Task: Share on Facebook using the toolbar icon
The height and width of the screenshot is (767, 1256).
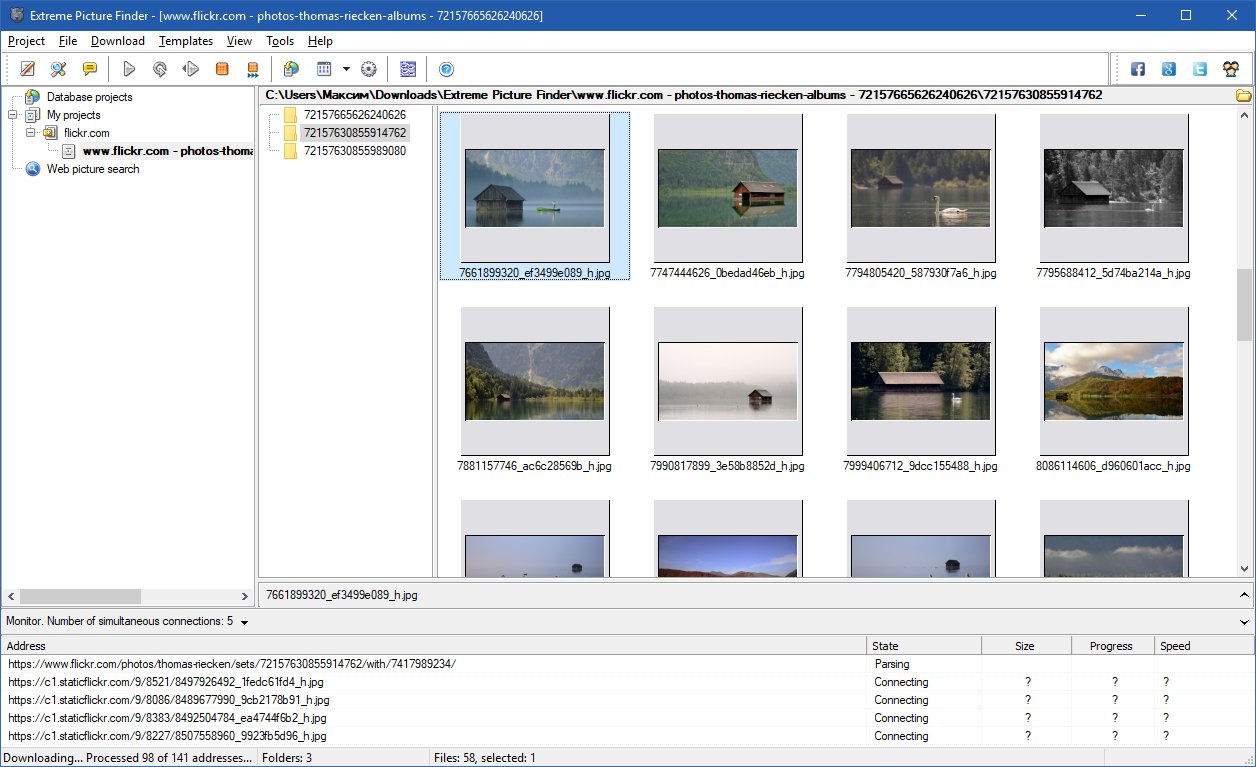Action: click(x=1138, y=69)
